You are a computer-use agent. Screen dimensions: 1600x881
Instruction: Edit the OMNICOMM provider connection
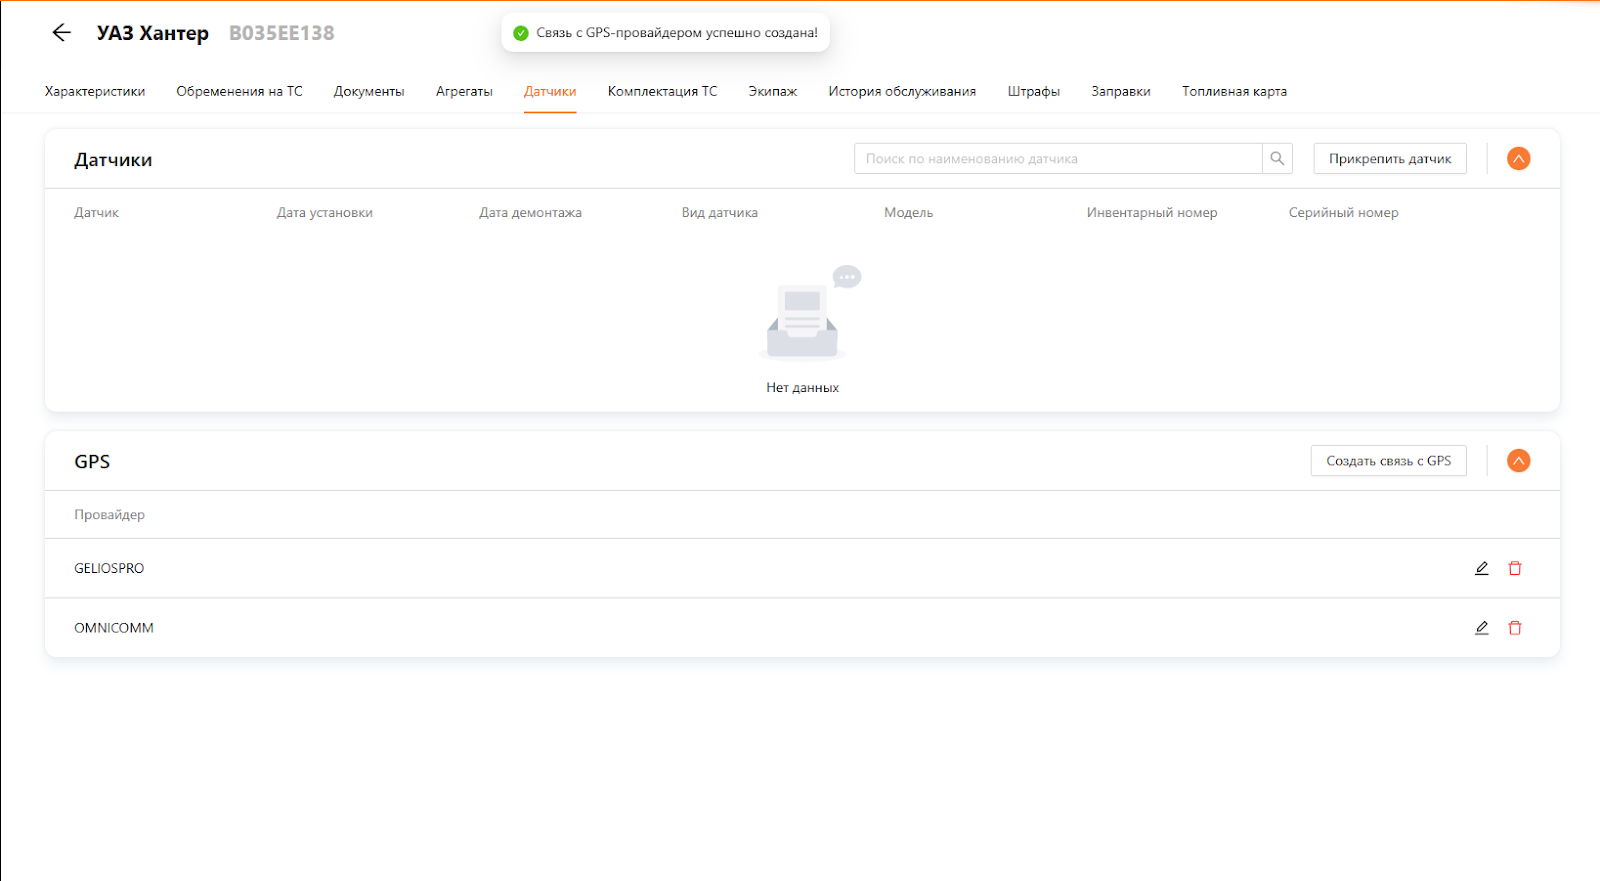[x=1481, y=628]
